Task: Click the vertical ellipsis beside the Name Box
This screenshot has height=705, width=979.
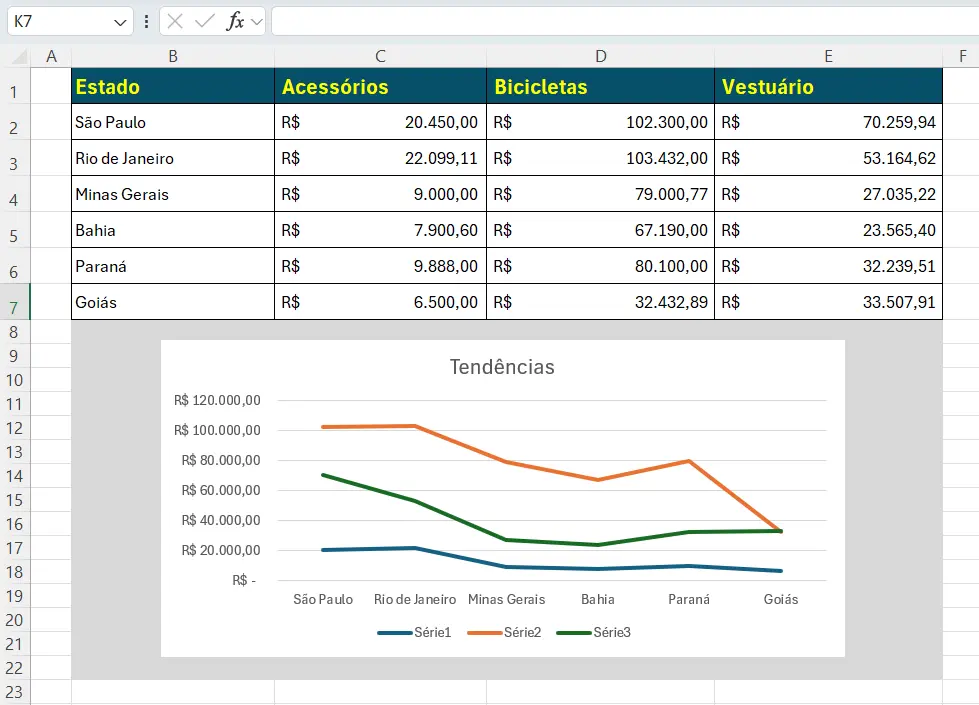Action: 146,20
